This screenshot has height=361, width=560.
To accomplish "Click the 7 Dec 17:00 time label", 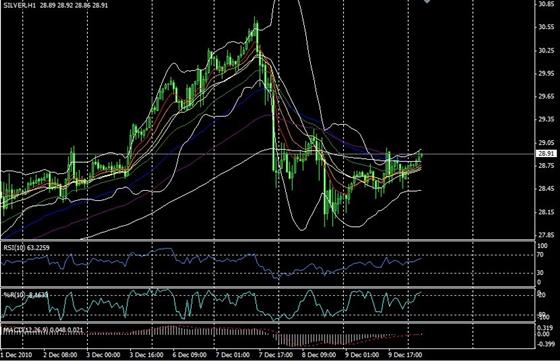I will pyautogui.click(x=276, y=355).
